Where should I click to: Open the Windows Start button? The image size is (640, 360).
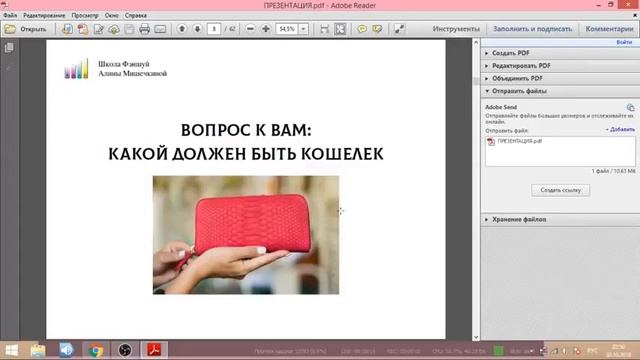click(x=11, y=350)
